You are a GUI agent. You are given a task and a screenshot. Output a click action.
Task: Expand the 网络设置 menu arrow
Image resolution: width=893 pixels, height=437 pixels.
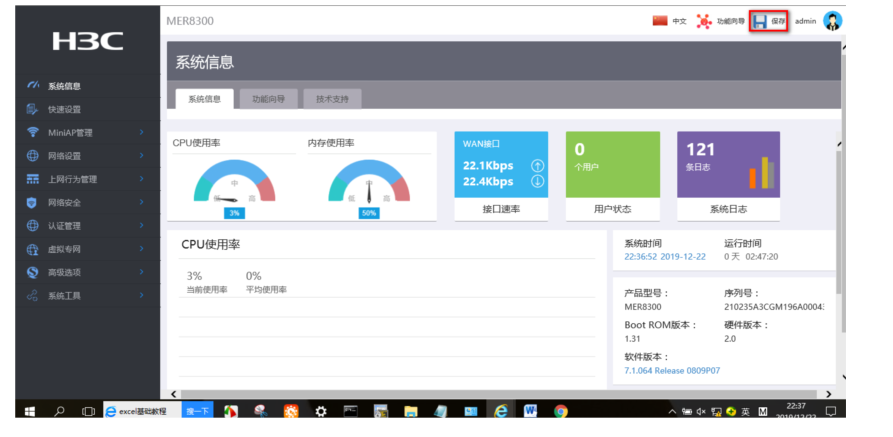pyautogui.click(x=141, y=156)
